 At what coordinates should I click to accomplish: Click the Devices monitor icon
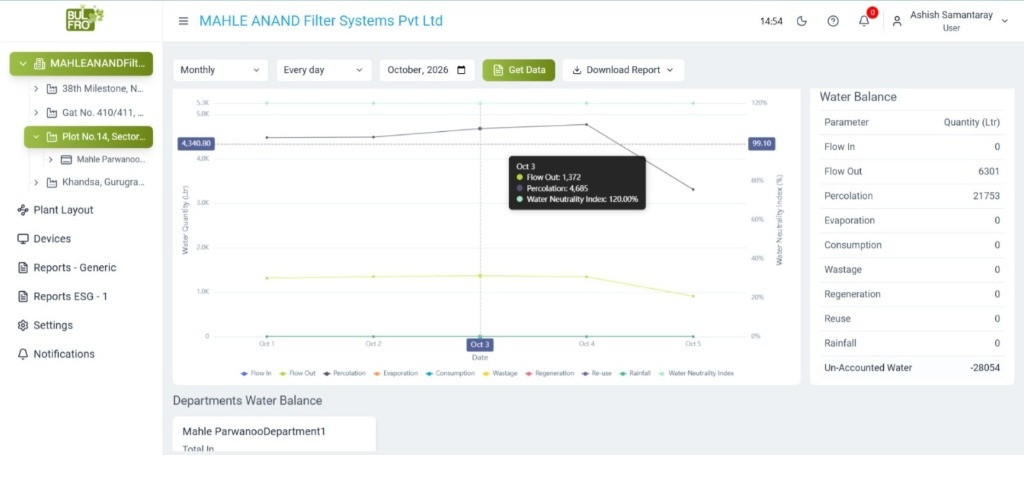point(23,238)
